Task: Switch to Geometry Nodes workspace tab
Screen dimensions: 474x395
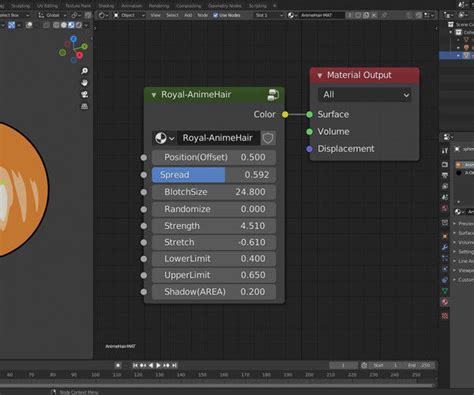Action: coord(225,6)
